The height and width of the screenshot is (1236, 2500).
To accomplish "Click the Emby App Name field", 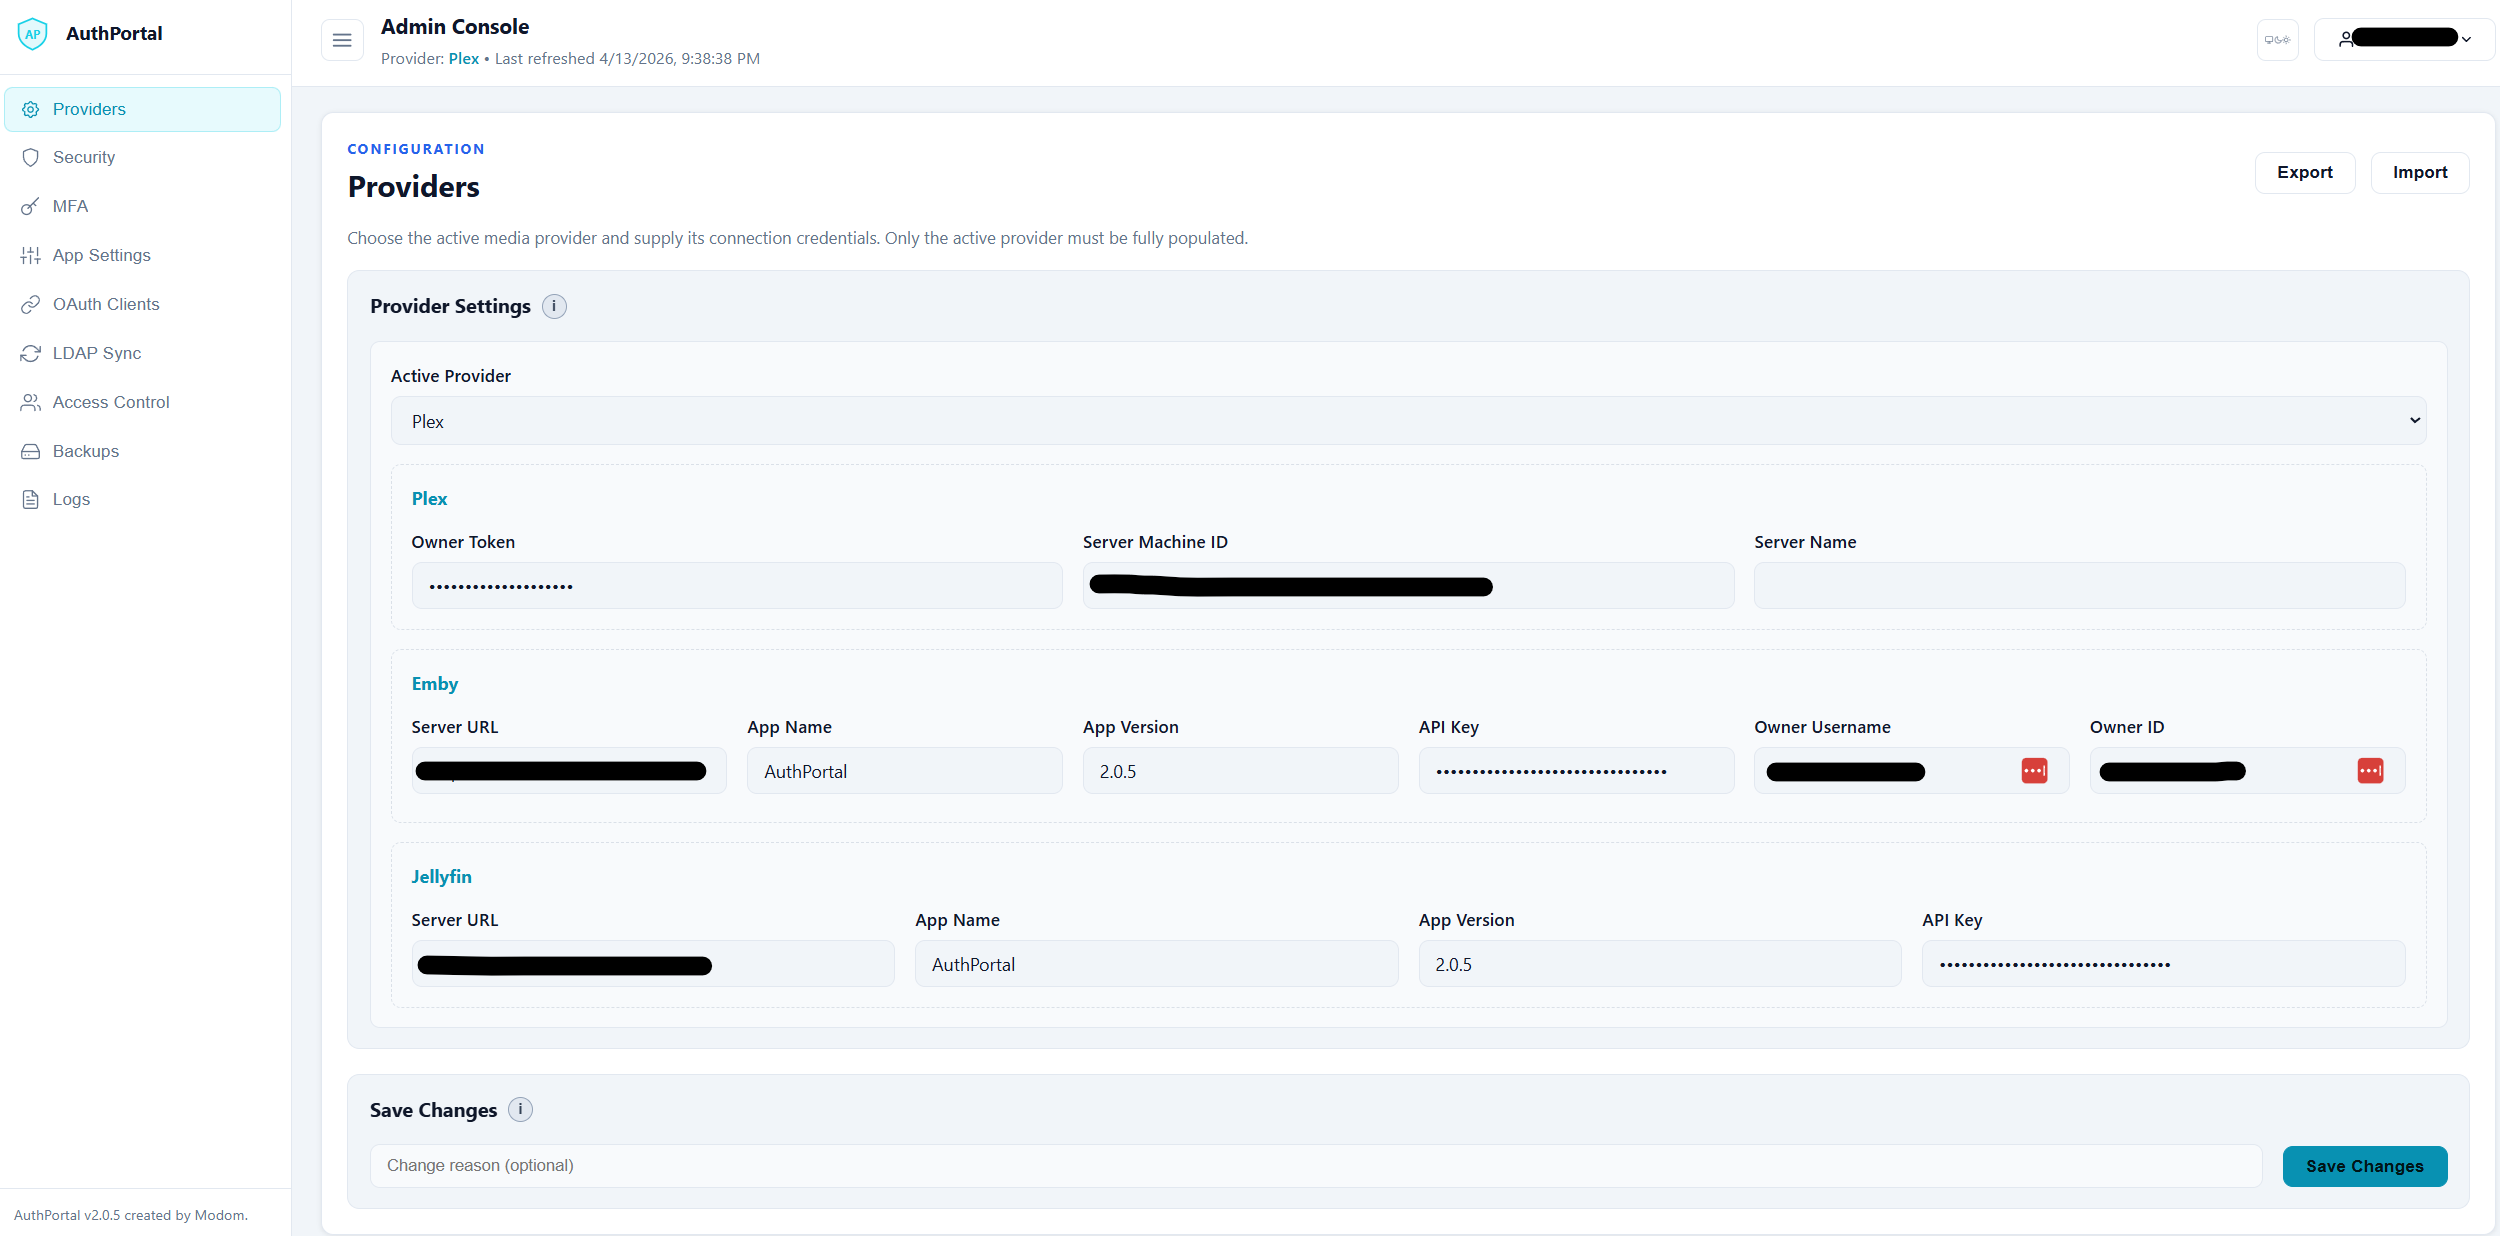I will [904, 771].
